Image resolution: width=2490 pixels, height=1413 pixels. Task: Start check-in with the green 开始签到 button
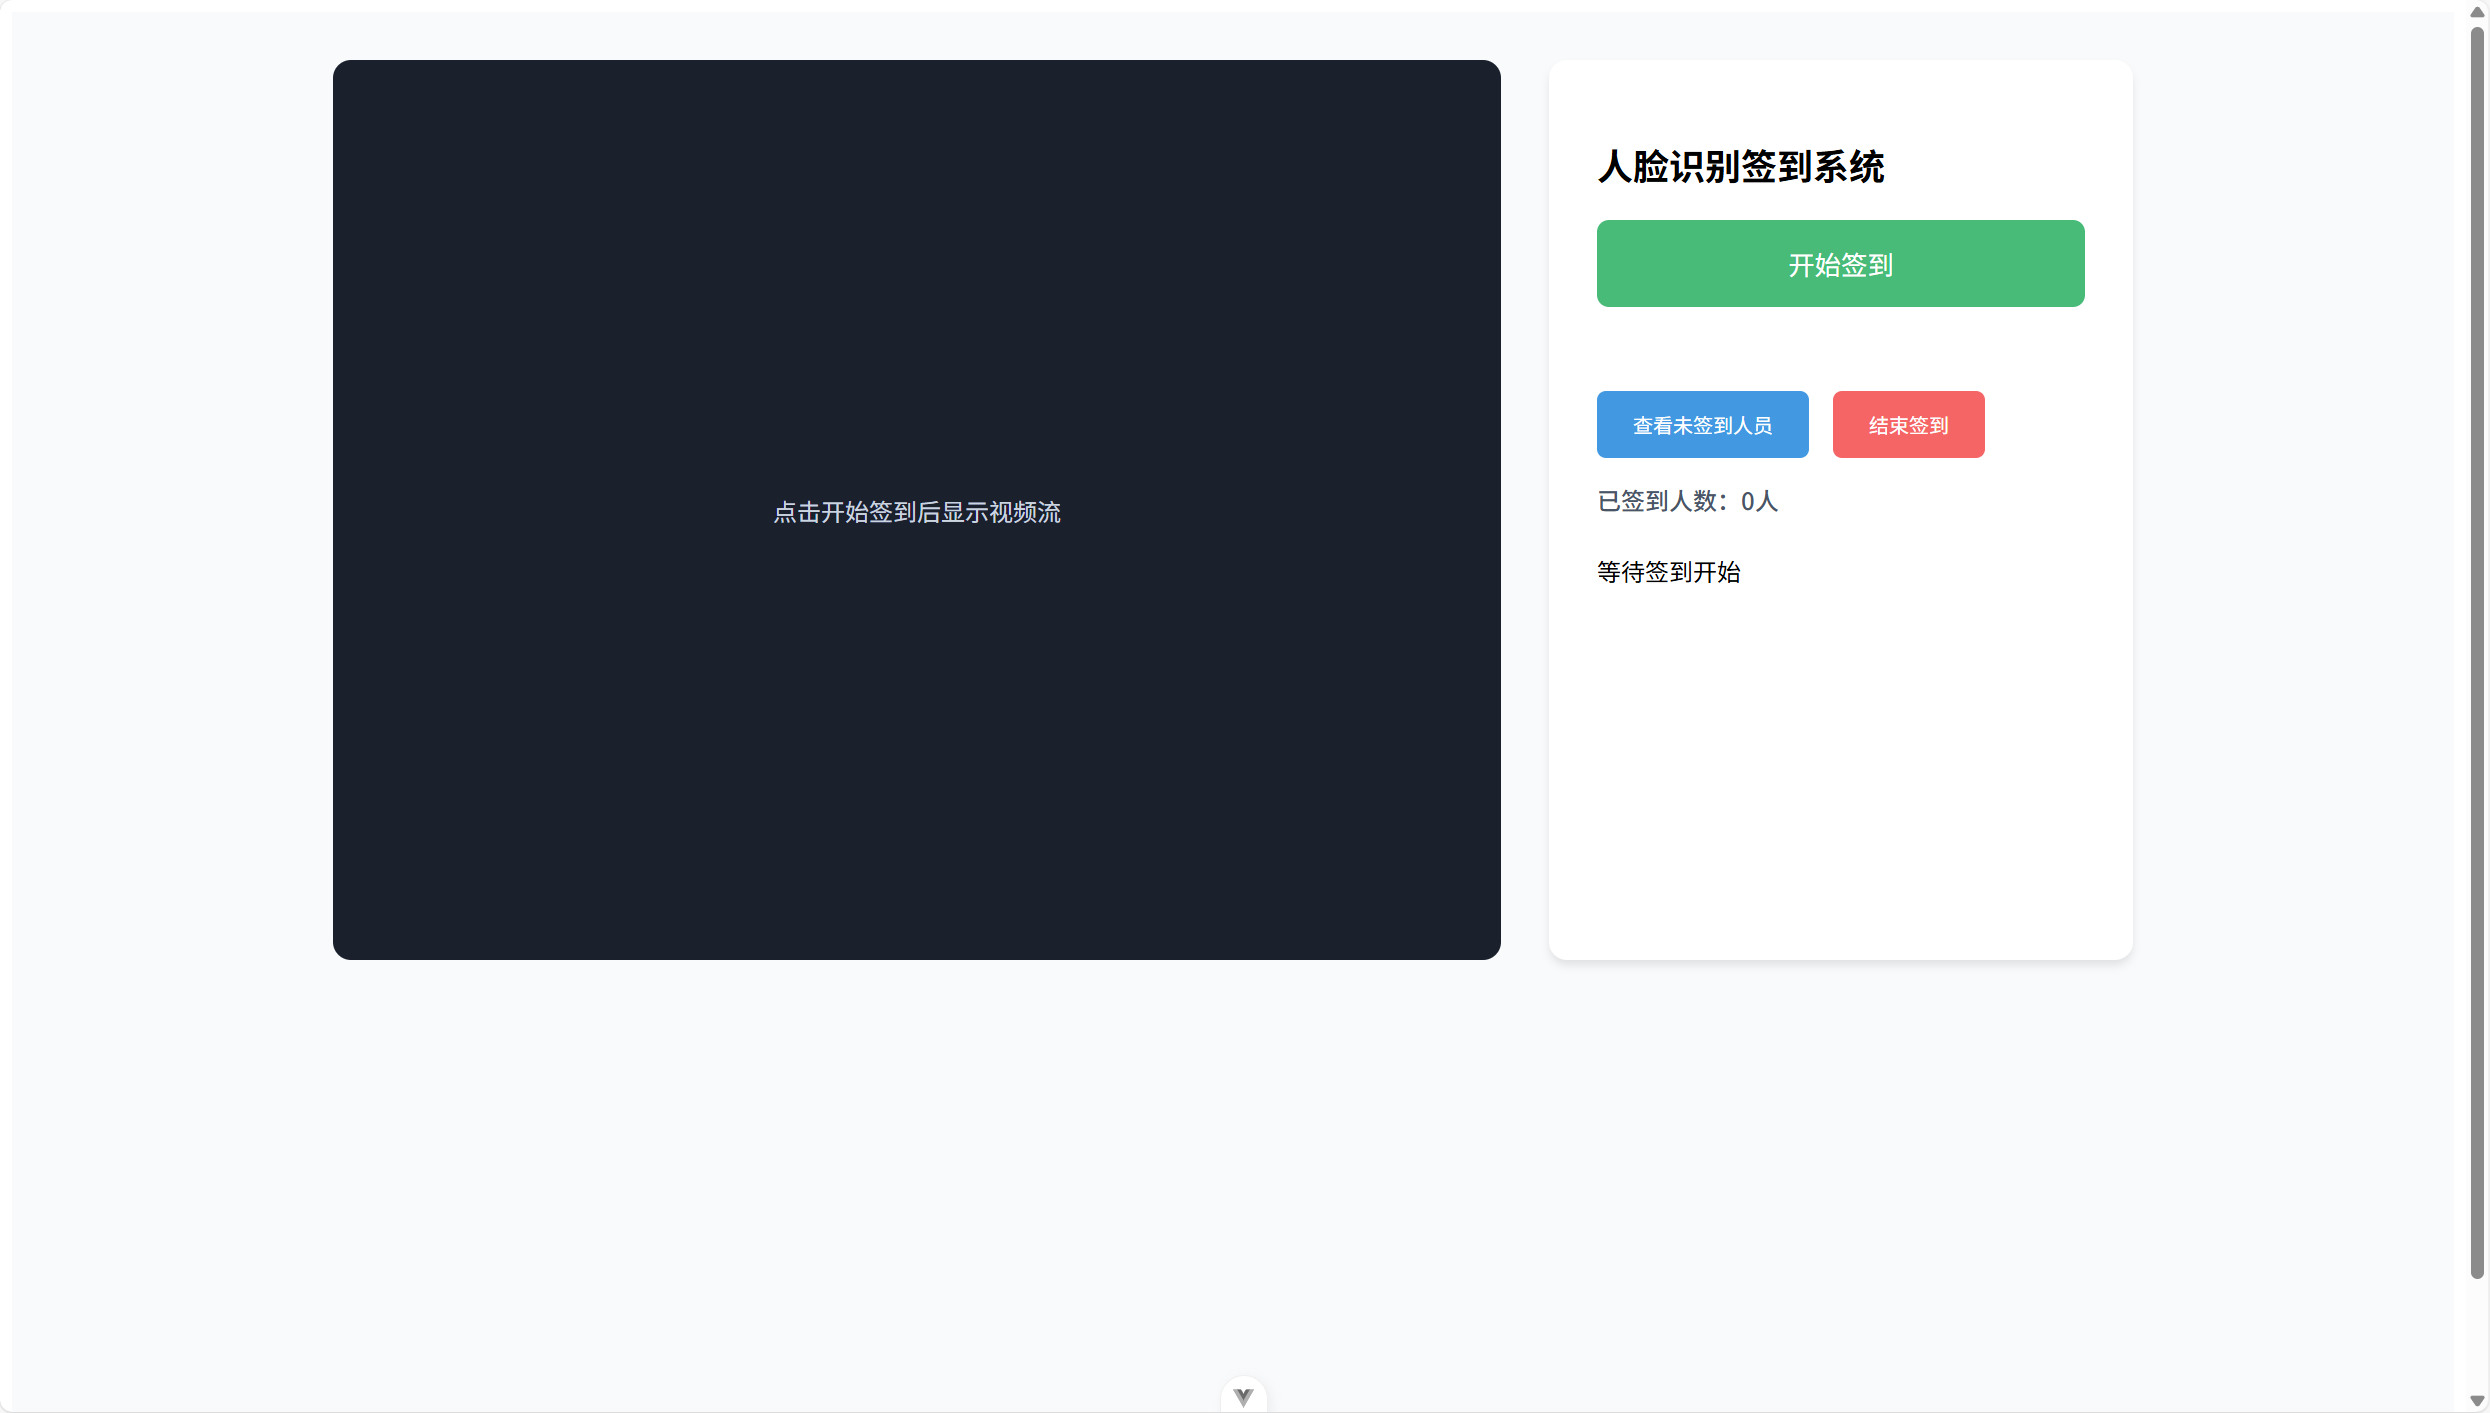point(1840,264)
